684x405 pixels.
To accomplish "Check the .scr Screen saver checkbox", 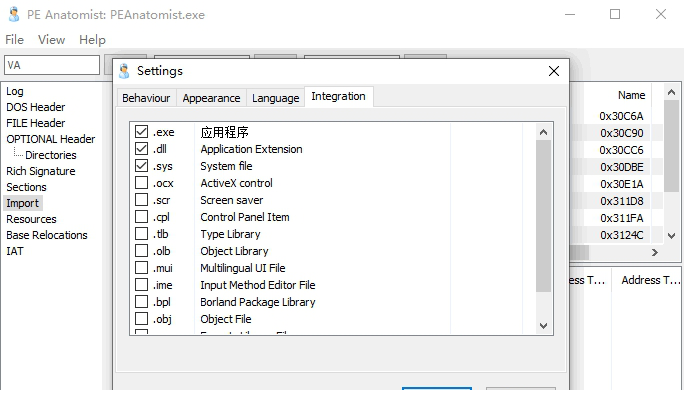I will (141, 200).
